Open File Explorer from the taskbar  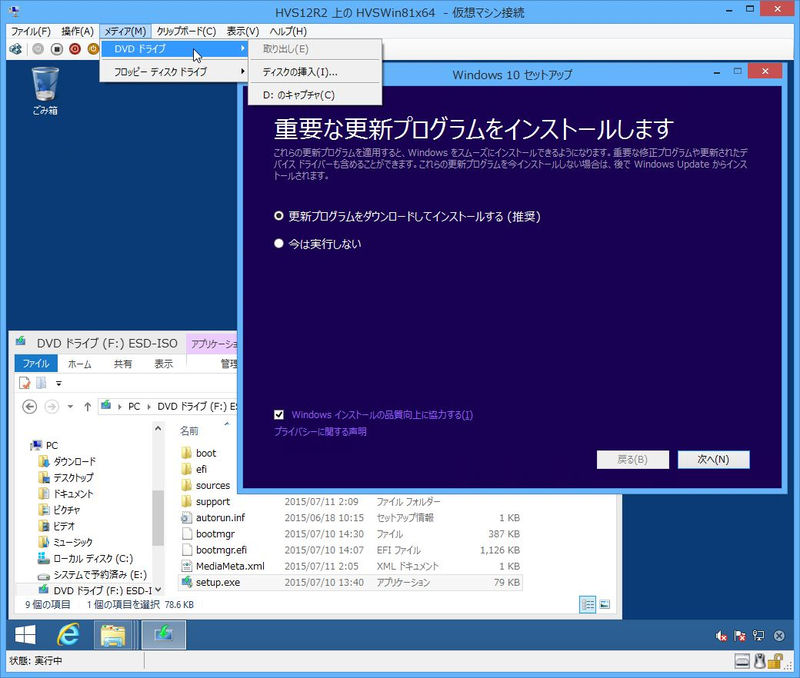113,635
